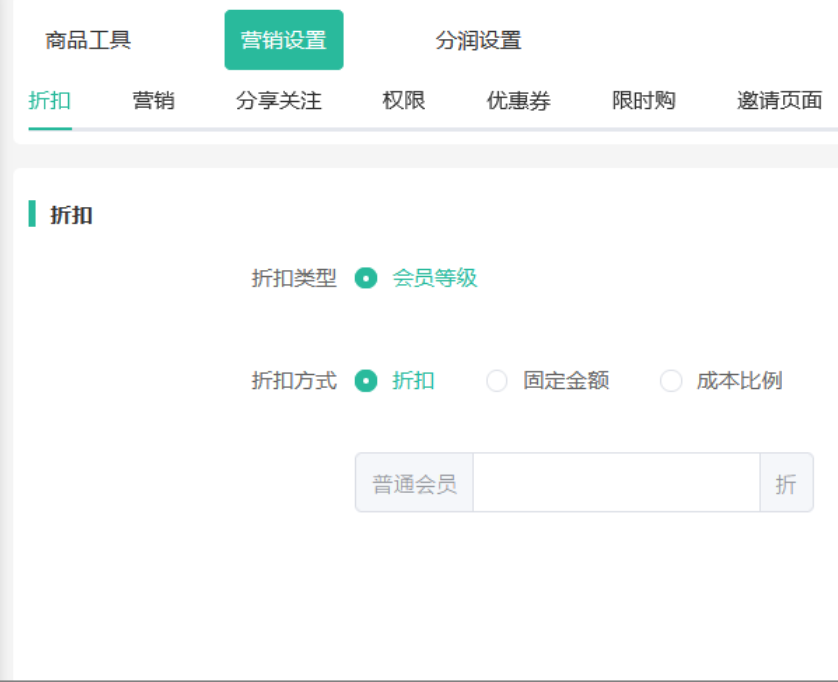Go to the 邀请页面 sub-tab
Viewport: 838px width, 682px height.
point(780,100)
